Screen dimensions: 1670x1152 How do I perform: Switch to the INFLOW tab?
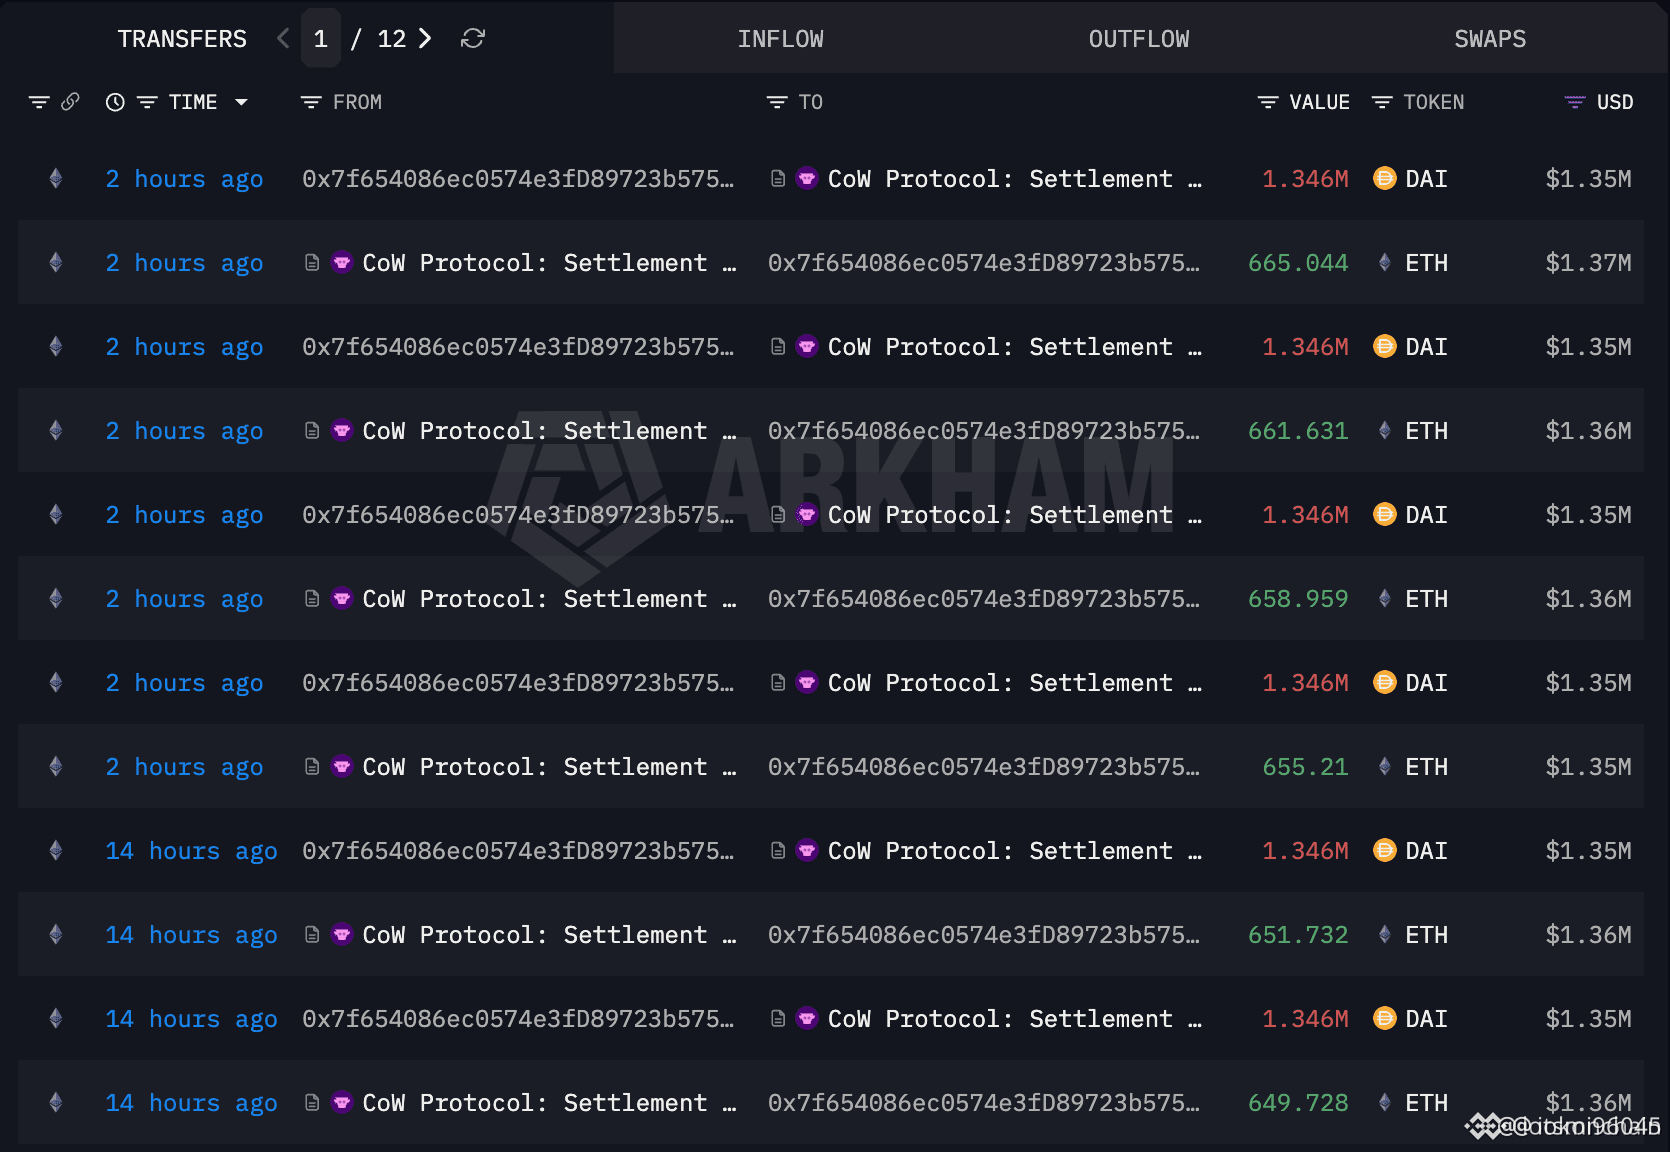781,39
